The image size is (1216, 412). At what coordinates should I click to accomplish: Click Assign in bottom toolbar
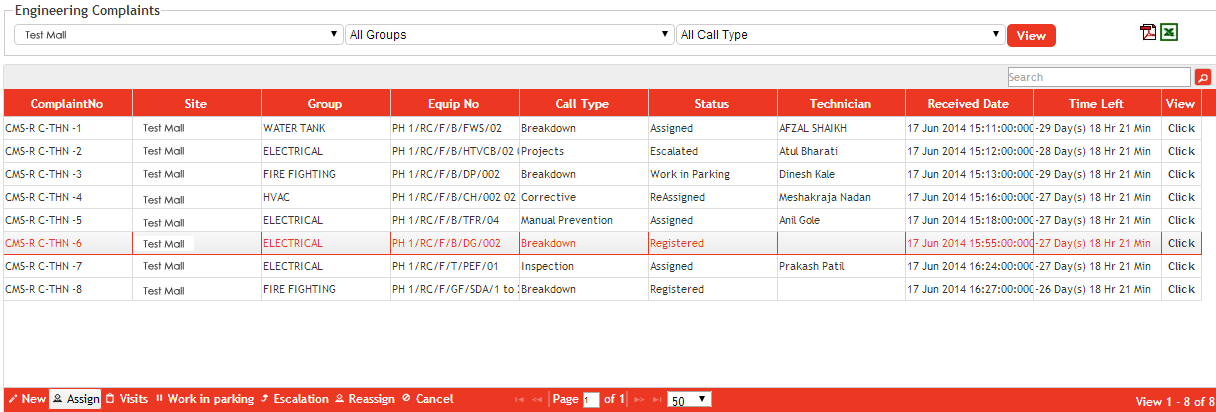coord(76,399)
